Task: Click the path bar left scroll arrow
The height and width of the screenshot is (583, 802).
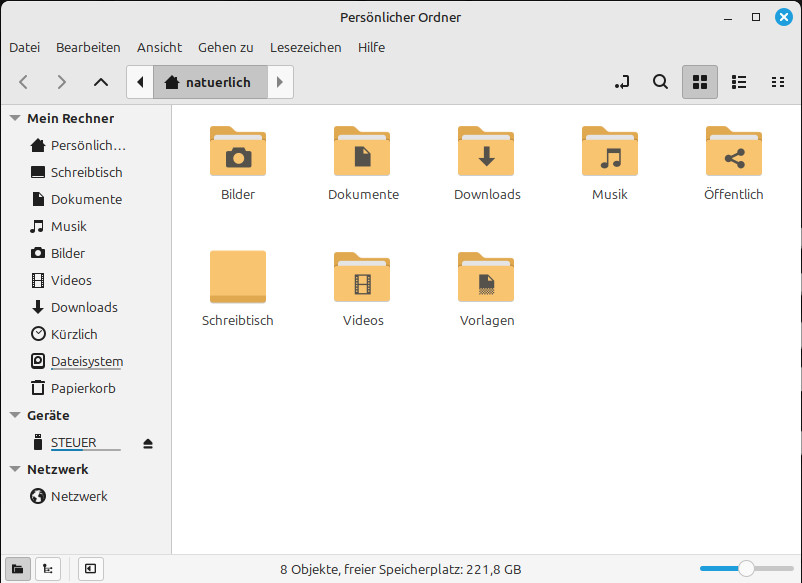Action: 140,82
